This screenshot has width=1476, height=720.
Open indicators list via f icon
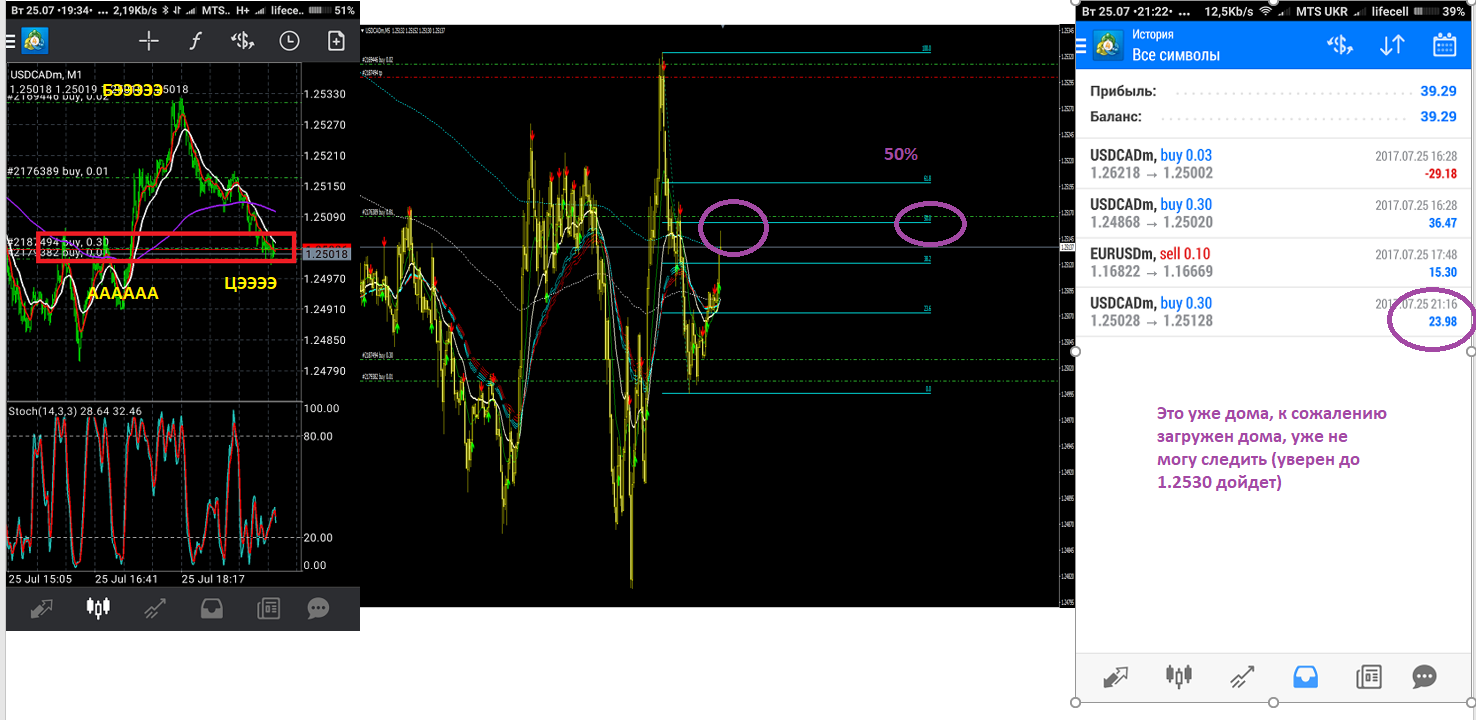pyautogui.click(x=196, y=41)
